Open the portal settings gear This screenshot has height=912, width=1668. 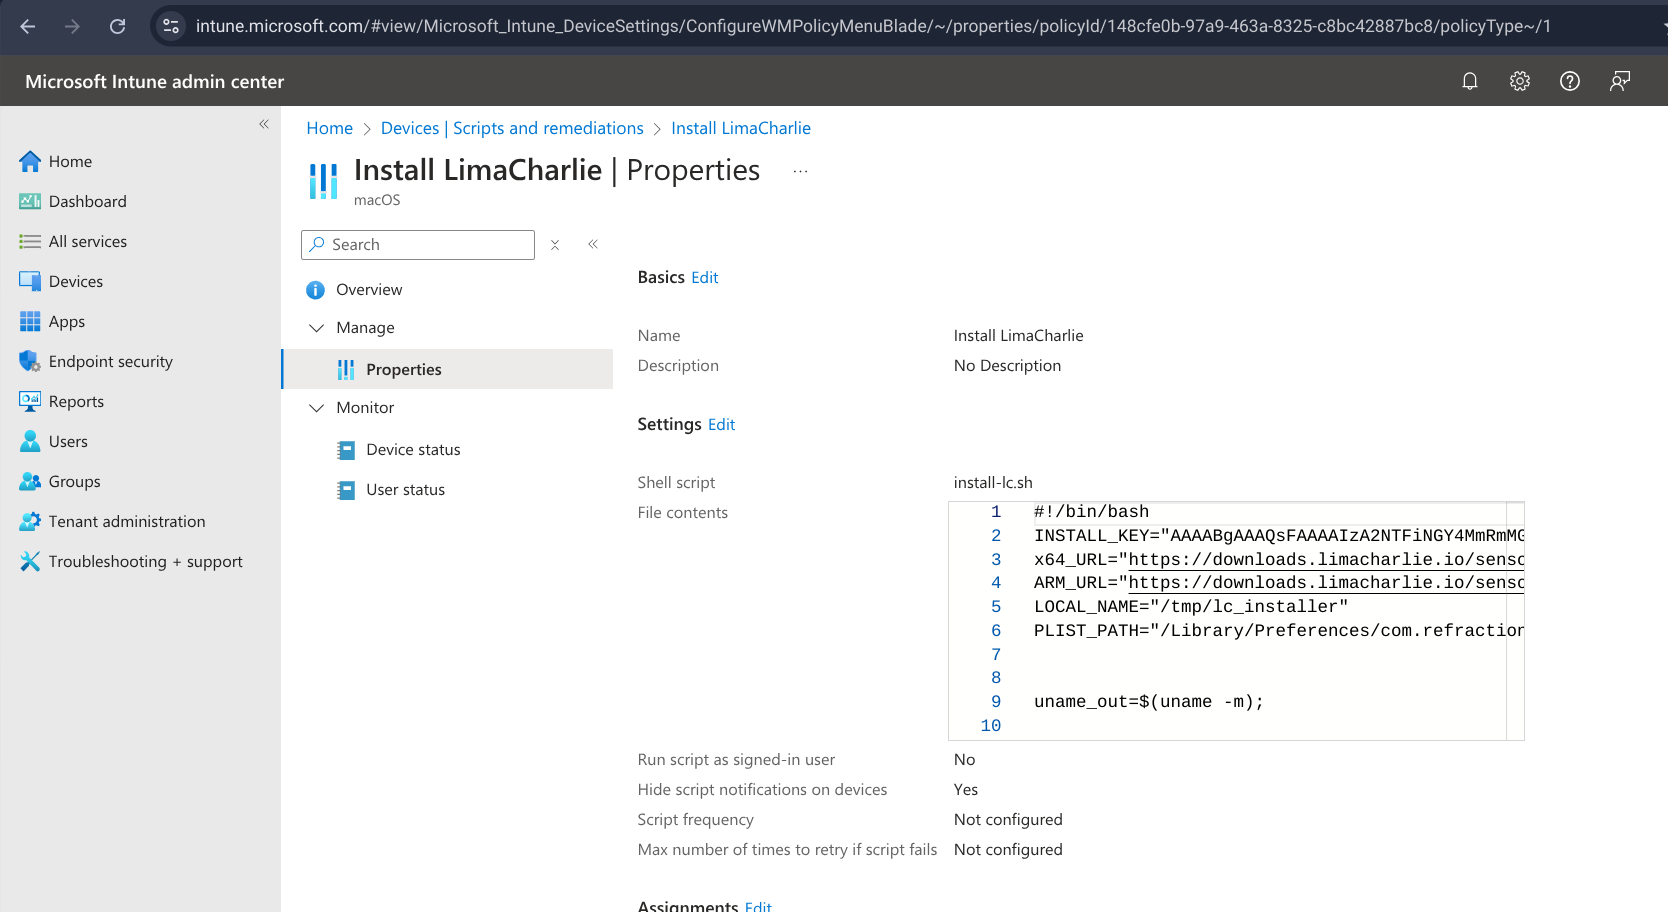pos(1519,81)
